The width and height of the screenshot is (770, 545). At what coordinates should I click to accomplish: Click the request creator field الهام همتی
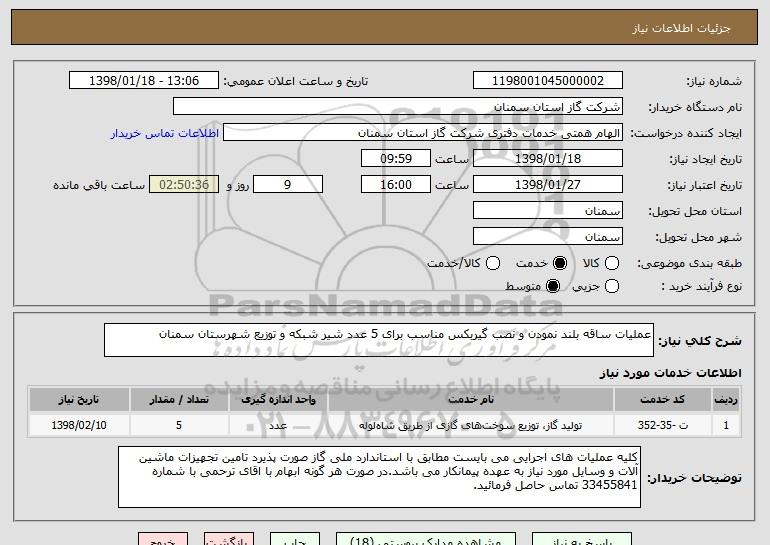[423, 133]
